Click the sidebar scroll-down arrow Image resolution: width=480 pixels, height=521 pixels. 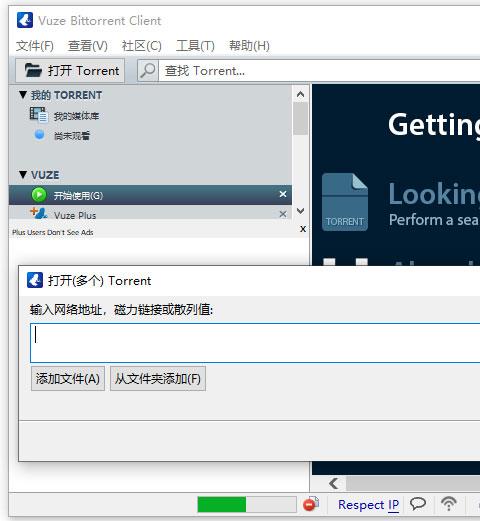pos(300,211)
